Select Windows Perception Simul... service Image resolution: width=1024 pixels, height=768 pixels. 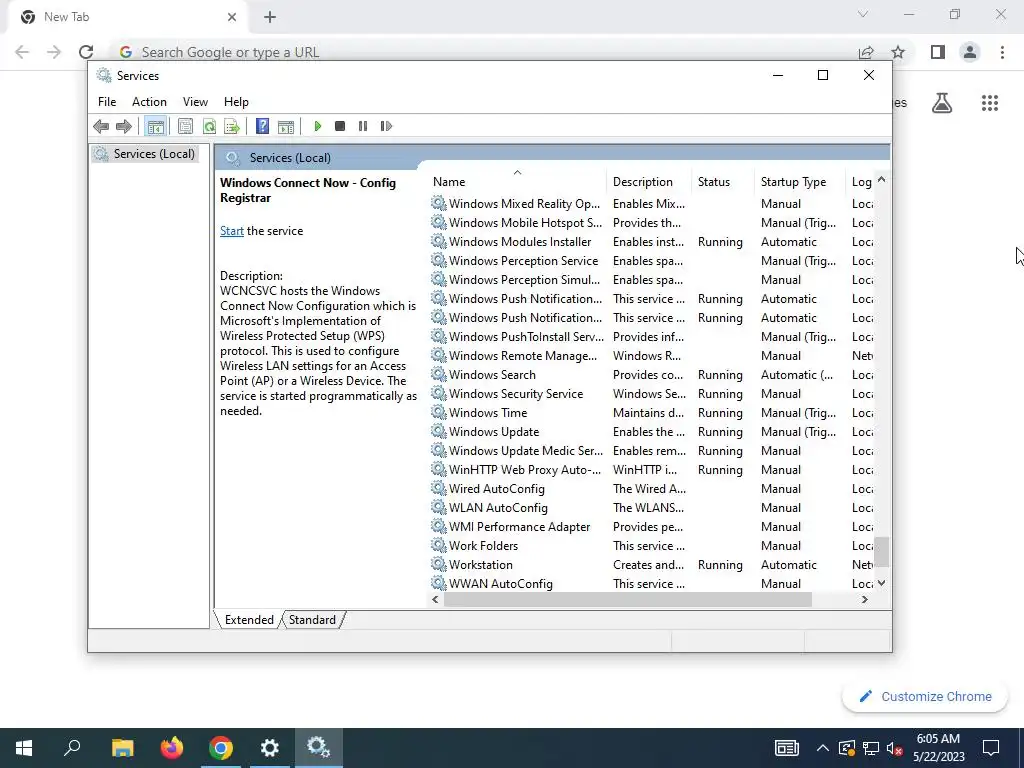pos(652,280)
